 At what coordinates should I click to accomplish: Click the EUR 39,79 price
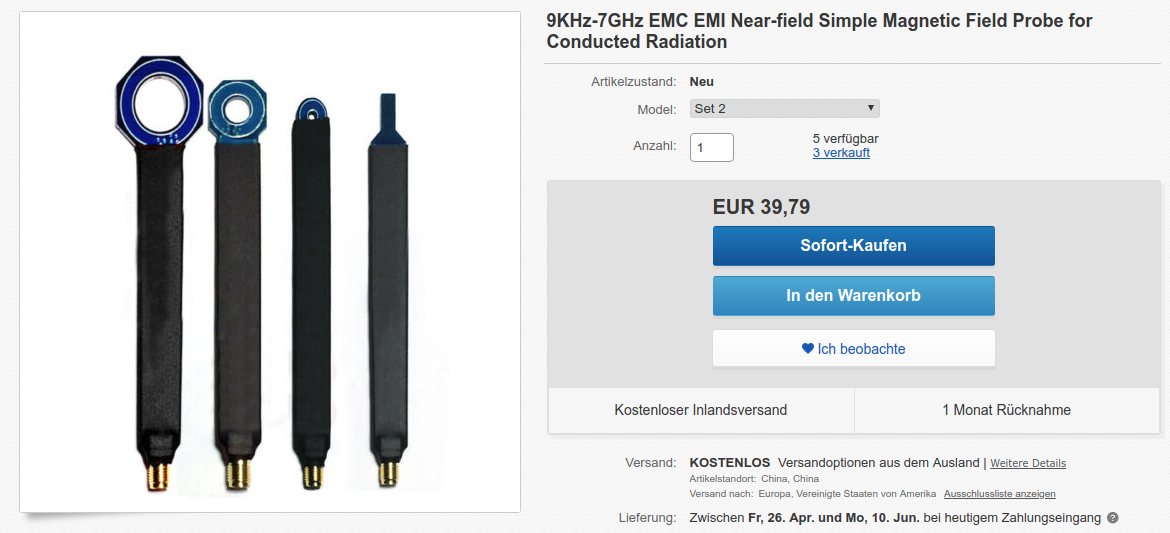[761, 207]
